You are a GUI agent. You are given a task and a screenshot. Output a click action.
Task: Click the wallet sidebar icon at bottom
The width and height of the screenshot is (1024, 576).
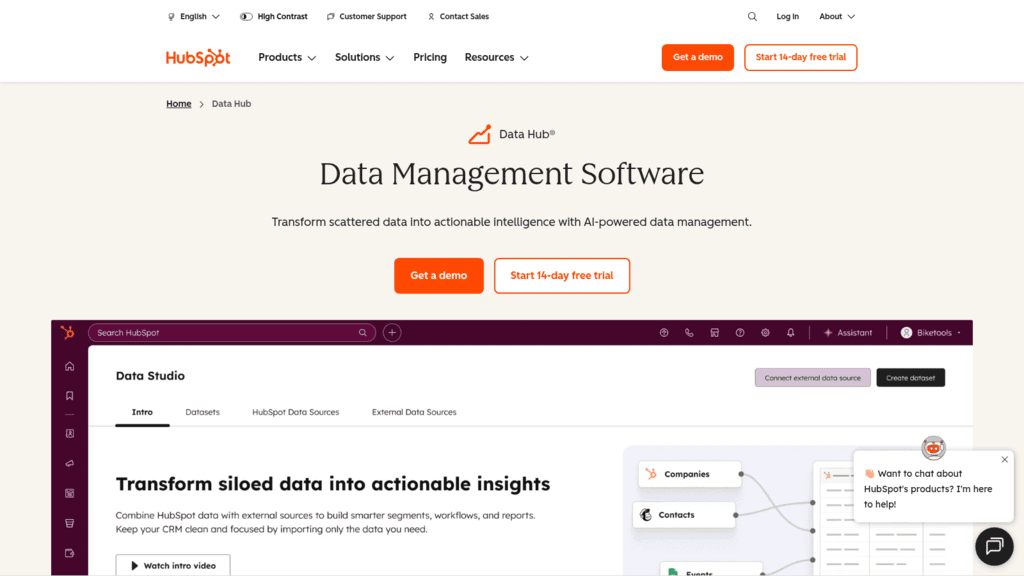click(70, 553)
